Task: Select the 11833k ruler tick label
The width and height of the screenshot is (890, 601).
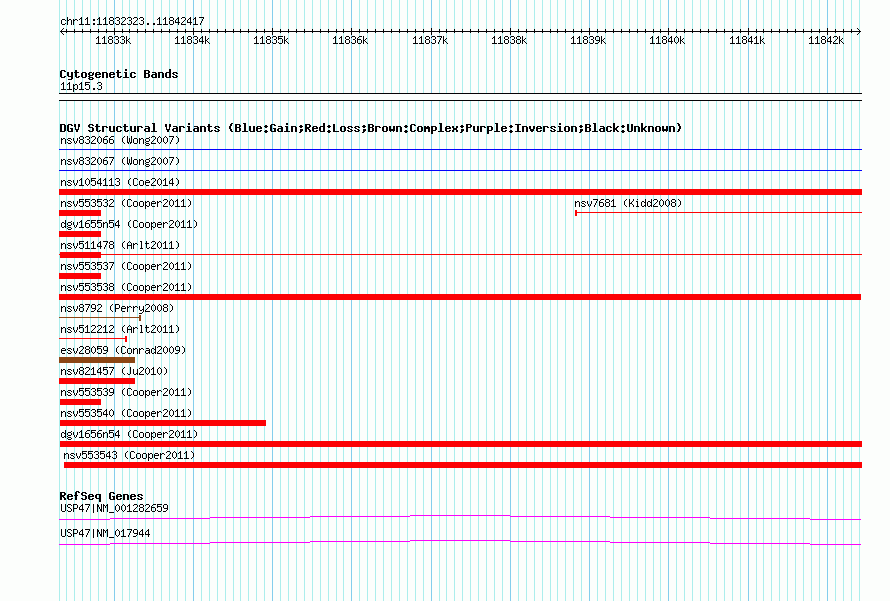Action: [x=113, y=40]
